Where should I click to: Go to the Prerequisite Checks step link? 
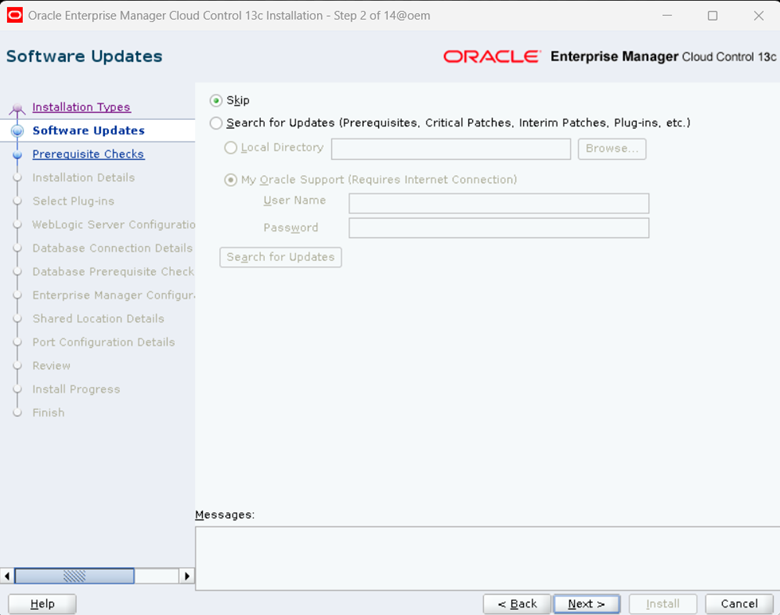[89, 154]
